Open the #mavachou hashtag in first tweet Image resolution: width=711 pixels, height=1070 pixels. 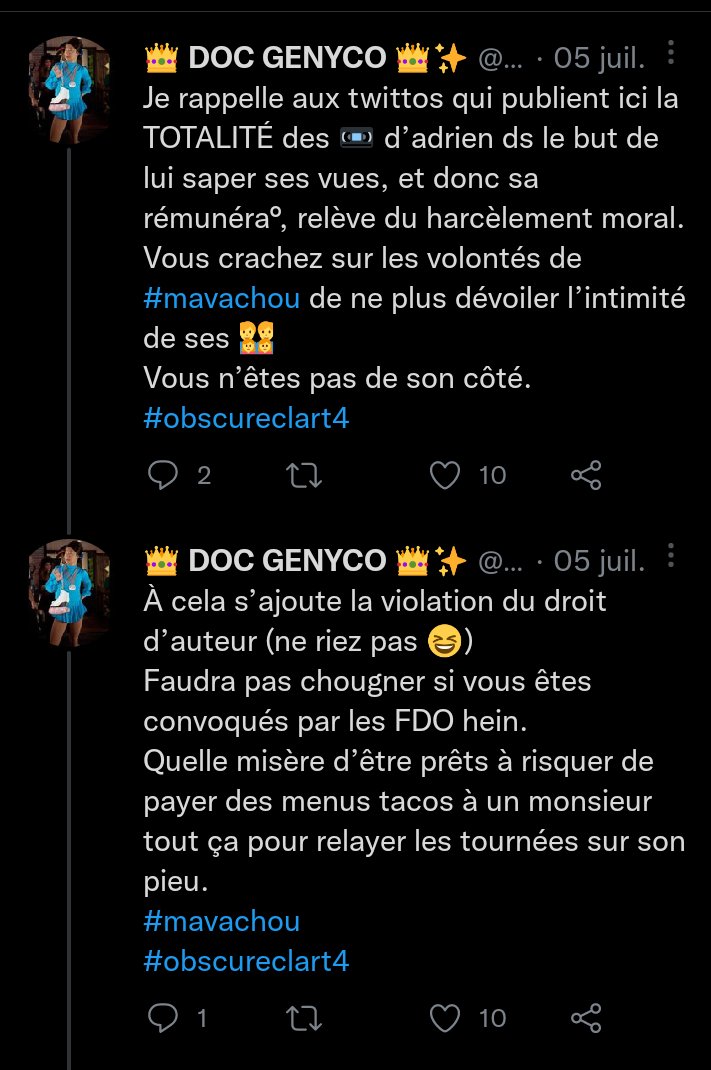tap(220, 300)
